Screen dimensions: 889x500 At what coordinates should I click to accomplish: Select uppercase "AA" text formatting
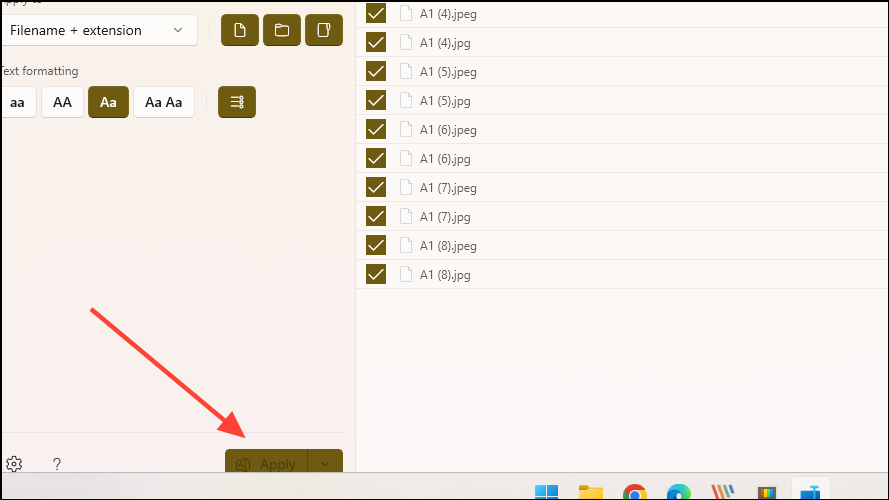point(62,102)
